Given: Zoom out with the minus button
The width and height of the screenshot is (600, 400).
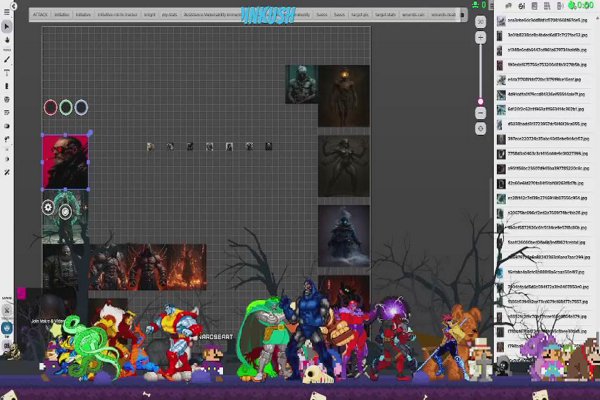Looking at the screenshot, I should (x=481, y=113).
